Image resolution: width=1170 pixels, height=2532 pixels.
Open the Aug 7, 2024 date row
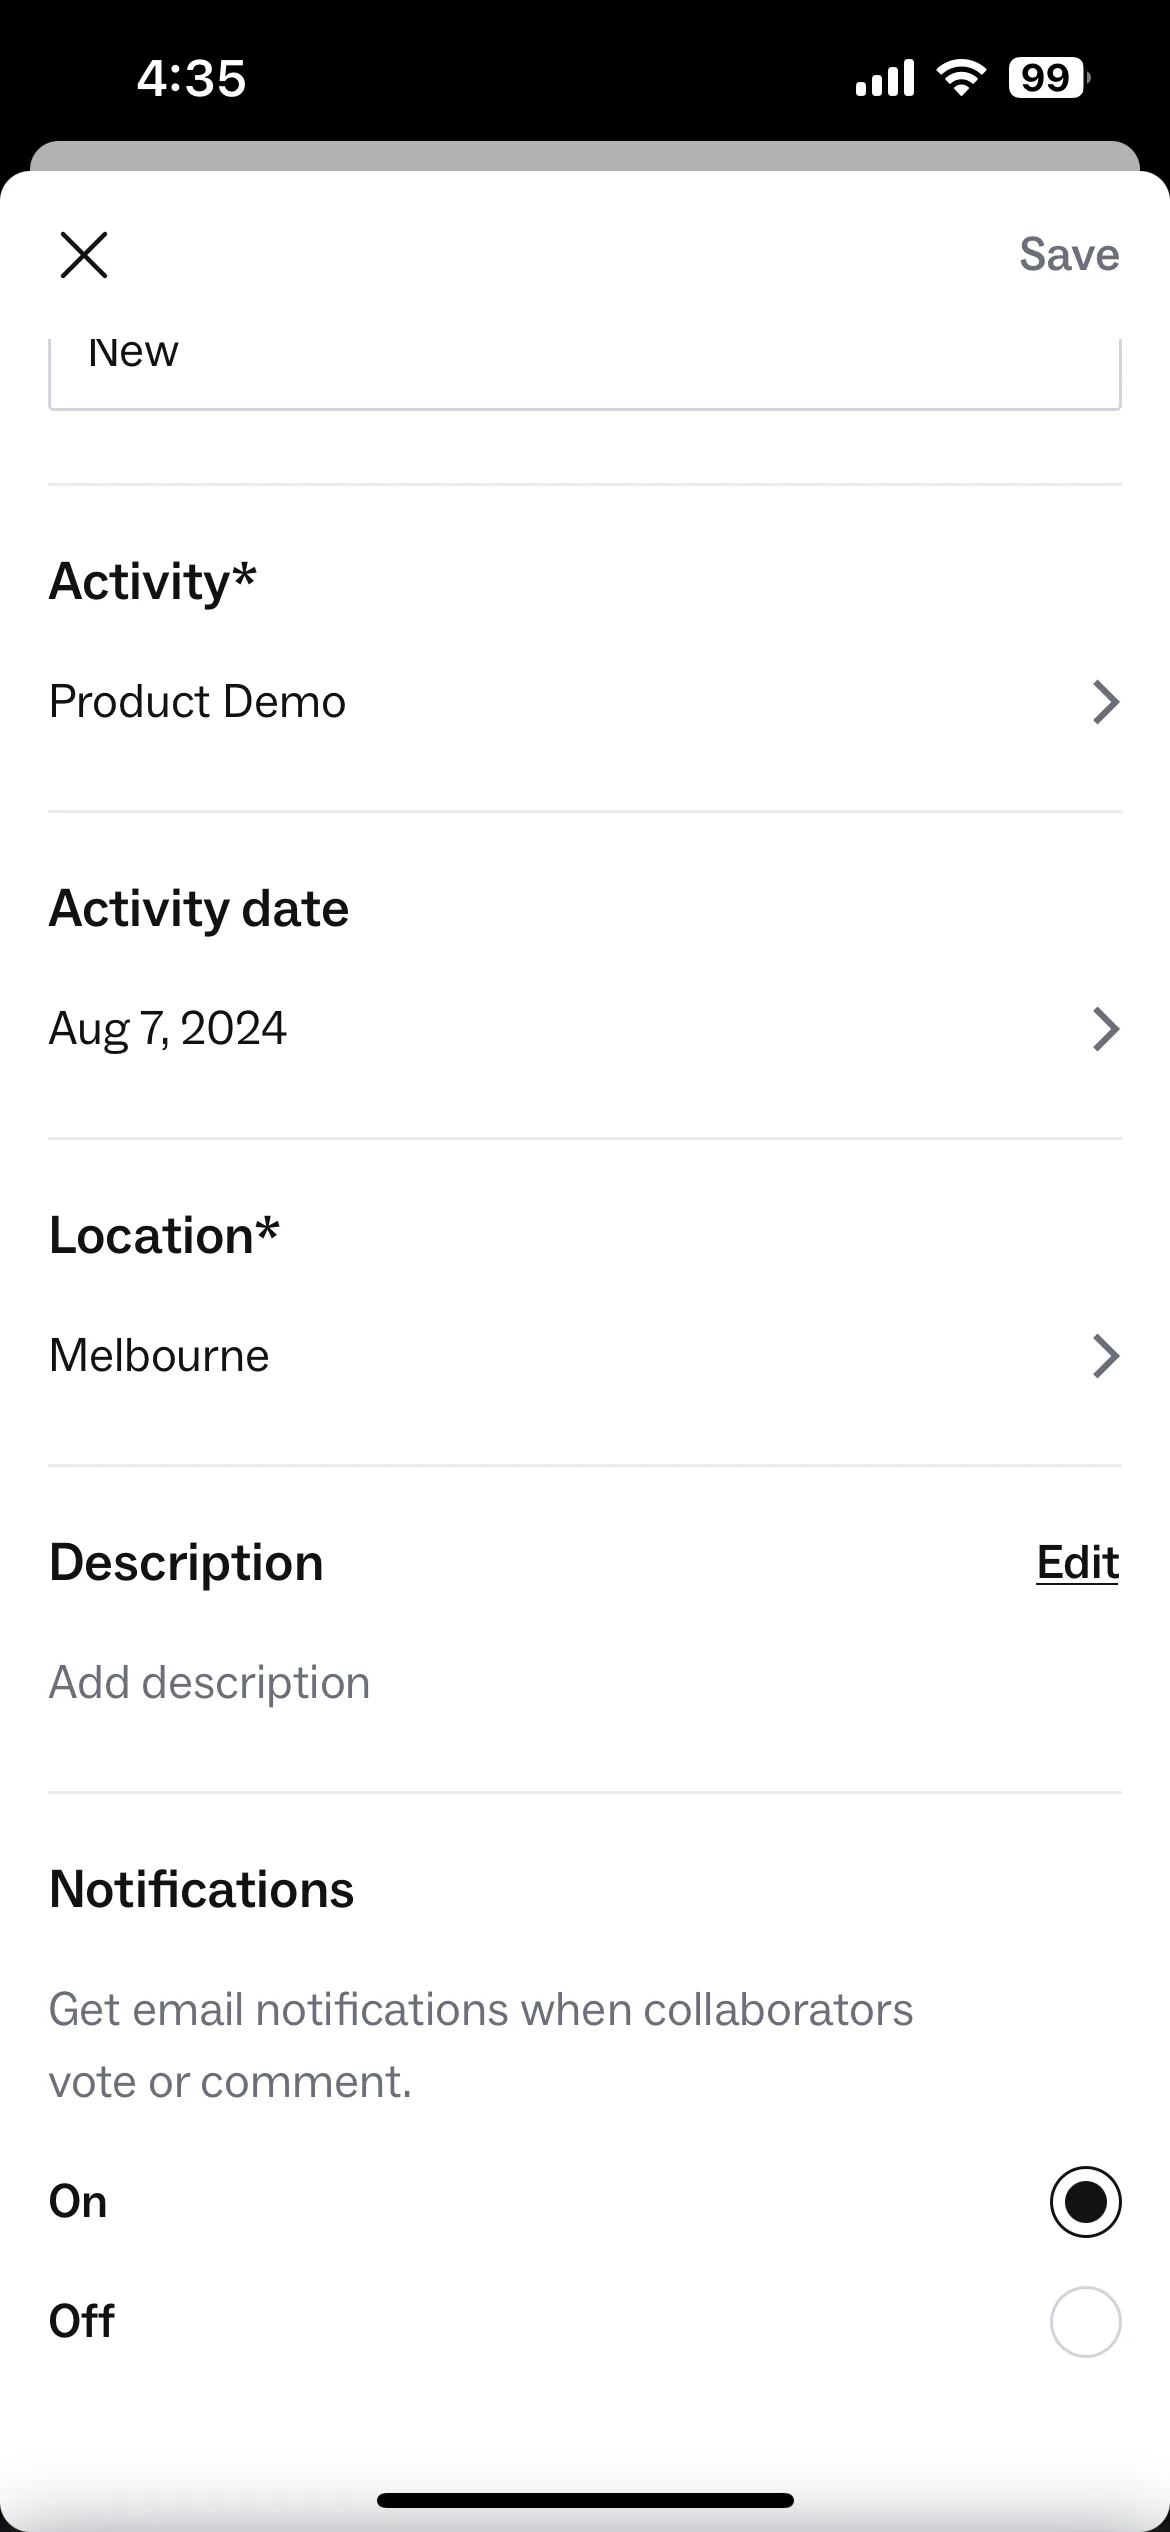click(585, 1029)
